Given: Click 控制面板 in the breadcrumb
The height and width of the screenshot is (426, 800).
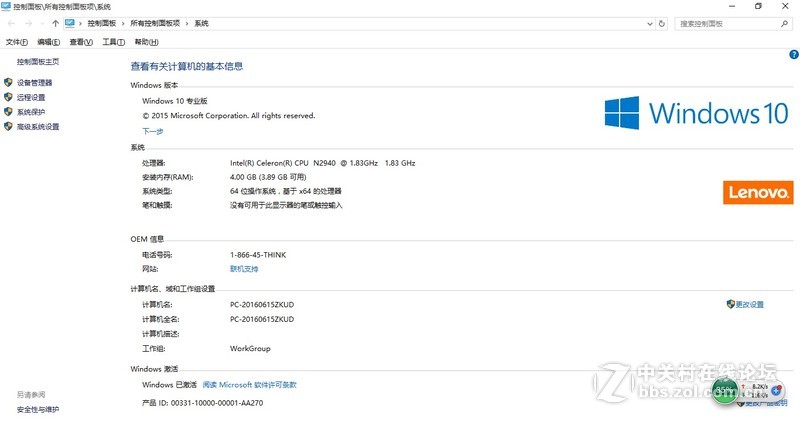Looking at the screenshot, I should [x=102, y=23].
